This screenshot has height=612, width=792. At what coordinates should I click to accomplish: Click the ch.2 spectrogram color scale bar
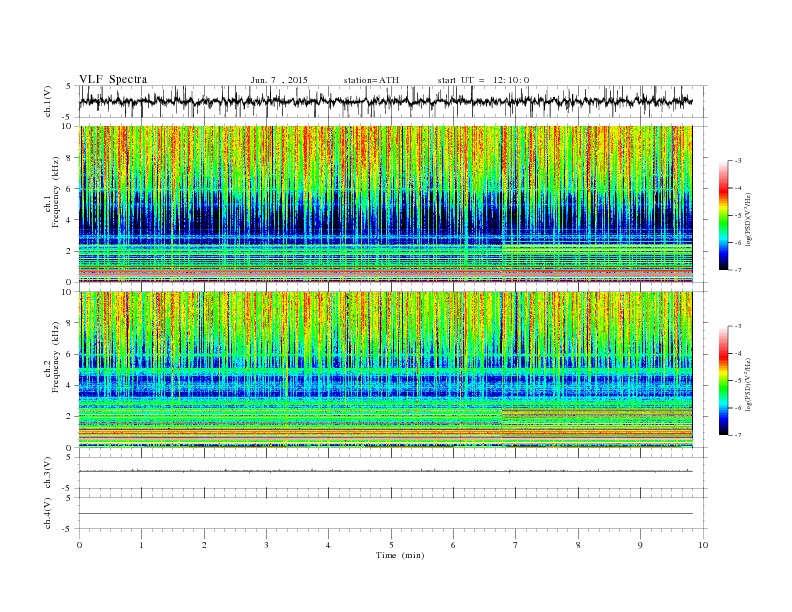pyautogui.click(x=723, y=381)
